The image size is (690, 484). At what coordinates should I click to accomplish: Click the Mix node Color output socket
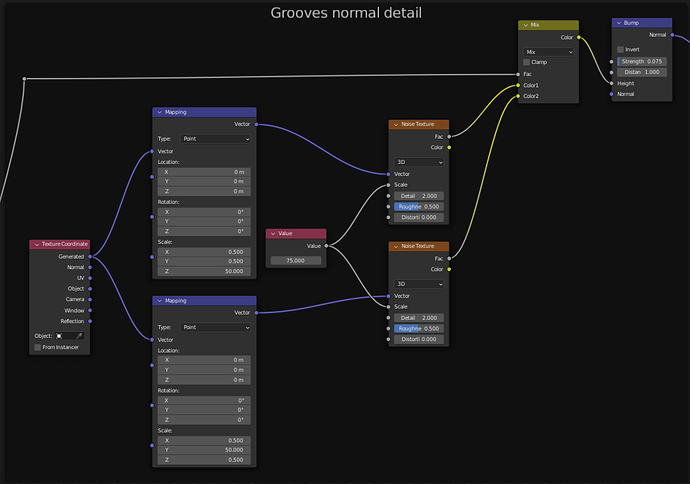pos(579,37)
